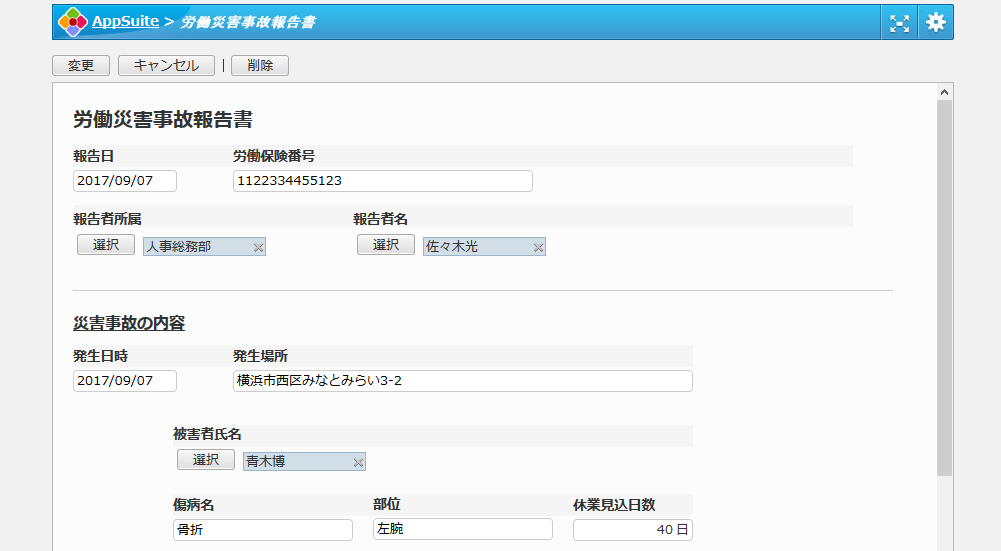
Task: Toggle fullscreen view icon in header
Action: 900,23
